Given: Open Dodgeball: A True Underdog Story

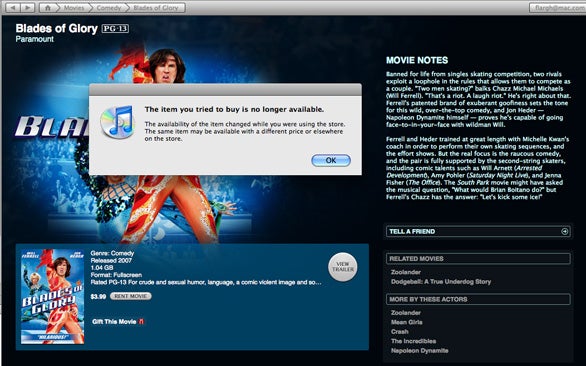Looking at the screenshot, I should coord(441,282).
